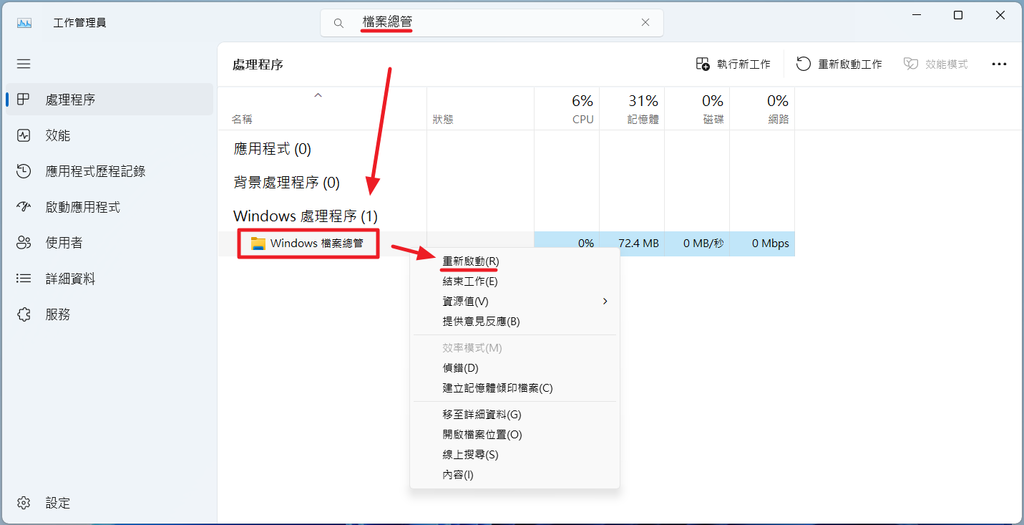This screenshot has width=1024, height=525.
Task: Choose 重新啟動(R) in context menu
Action: click(515, 261)
